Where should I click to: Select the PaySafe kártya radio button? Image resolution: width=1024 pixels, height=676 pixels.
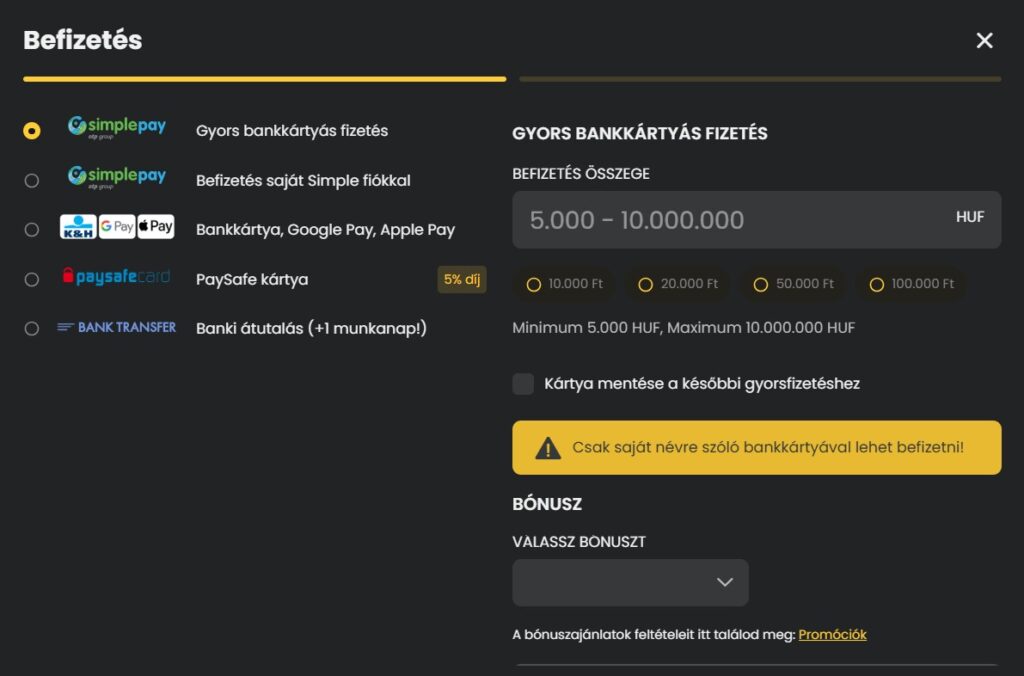tap(32, 280)
